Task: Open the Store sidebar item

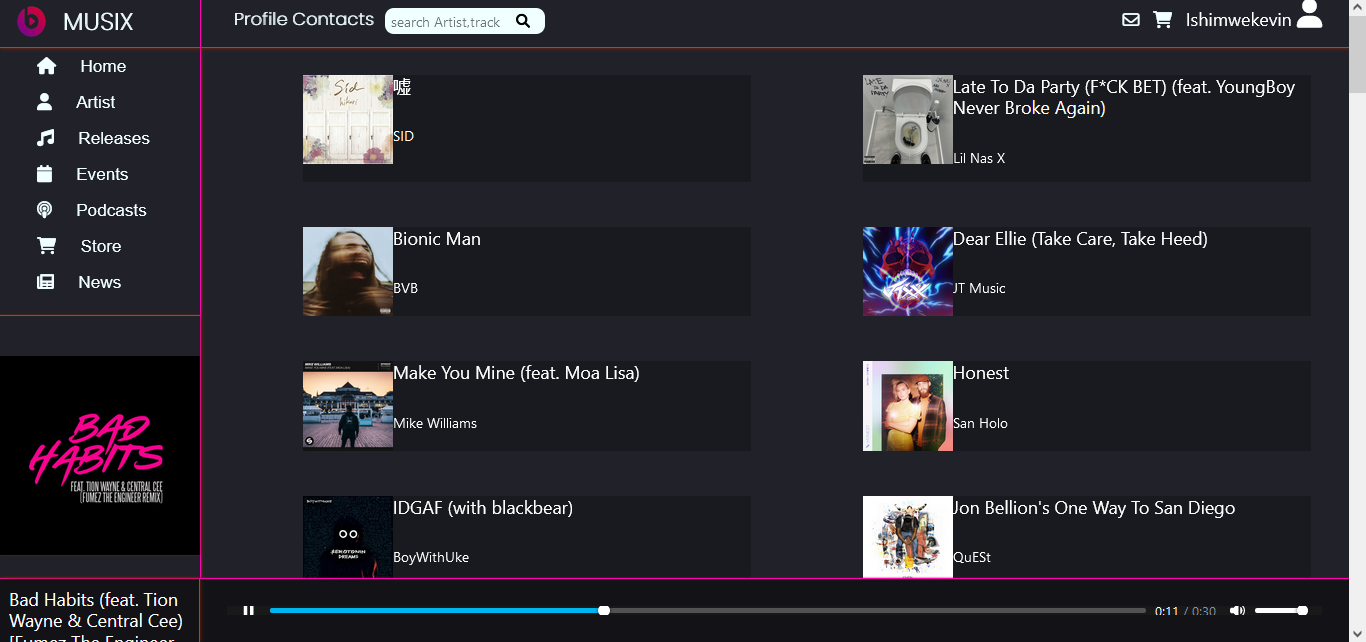Action: (101, 246)
